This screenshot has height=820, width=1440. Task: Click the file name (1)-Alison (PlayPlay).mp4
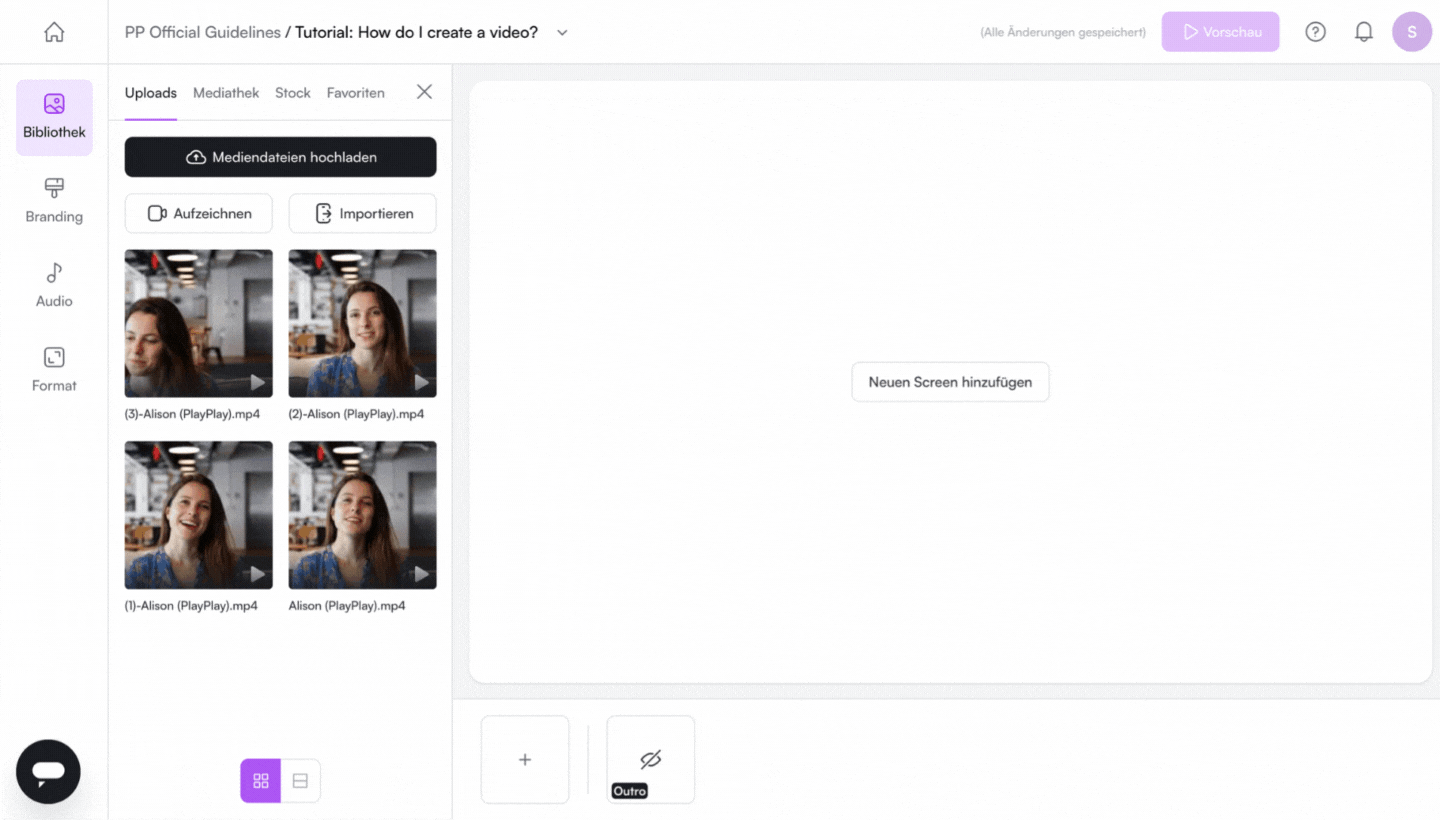pyautogui.click(x=191, y=606)
